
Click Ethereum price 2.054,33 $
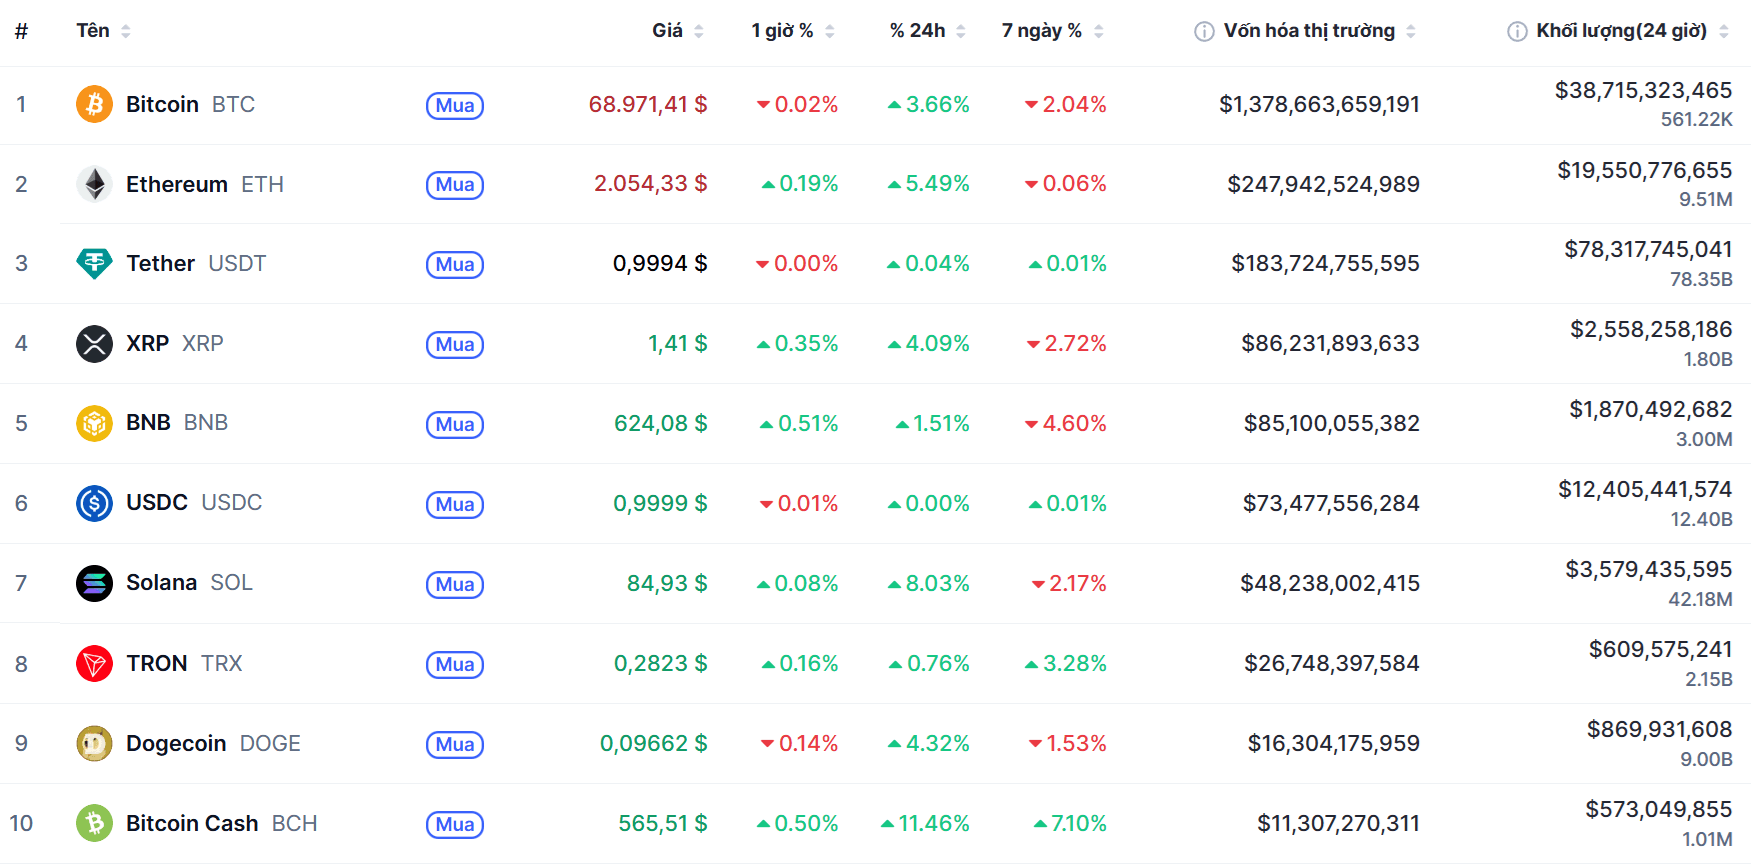click(651, 183)
